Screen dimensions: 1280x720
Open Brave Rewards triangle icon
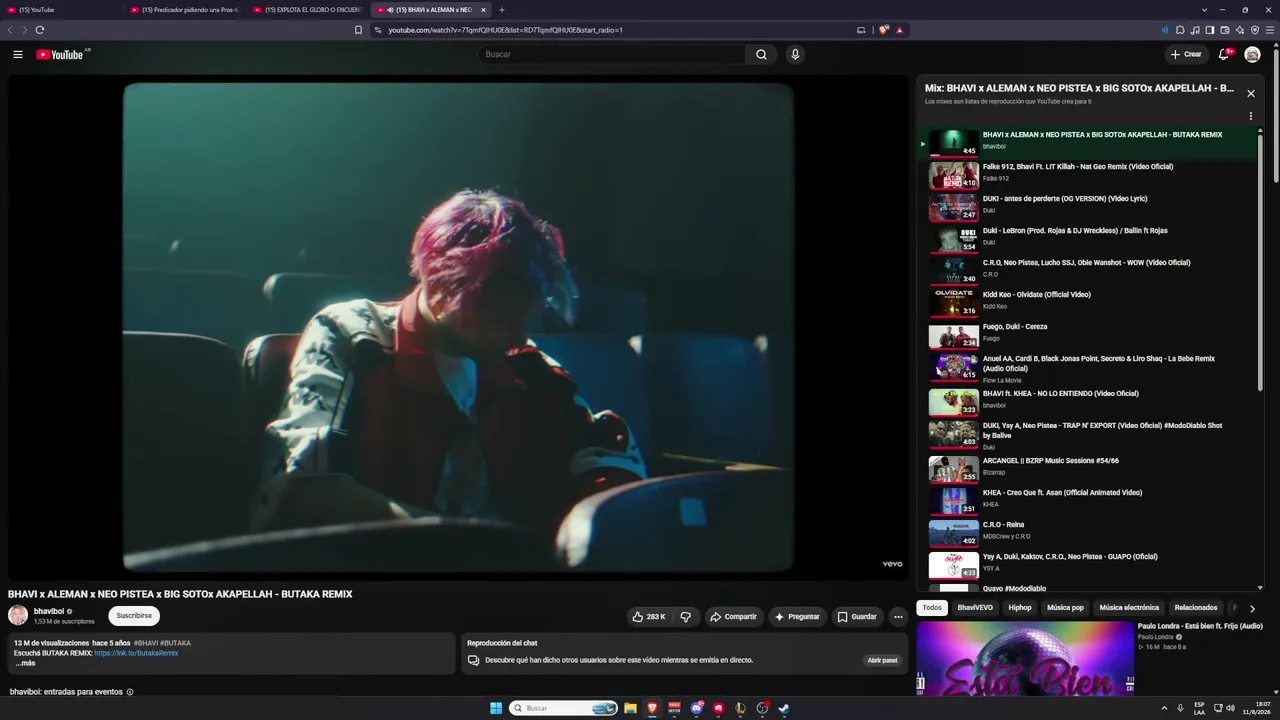pyautogui.click(x=900, y=30)
